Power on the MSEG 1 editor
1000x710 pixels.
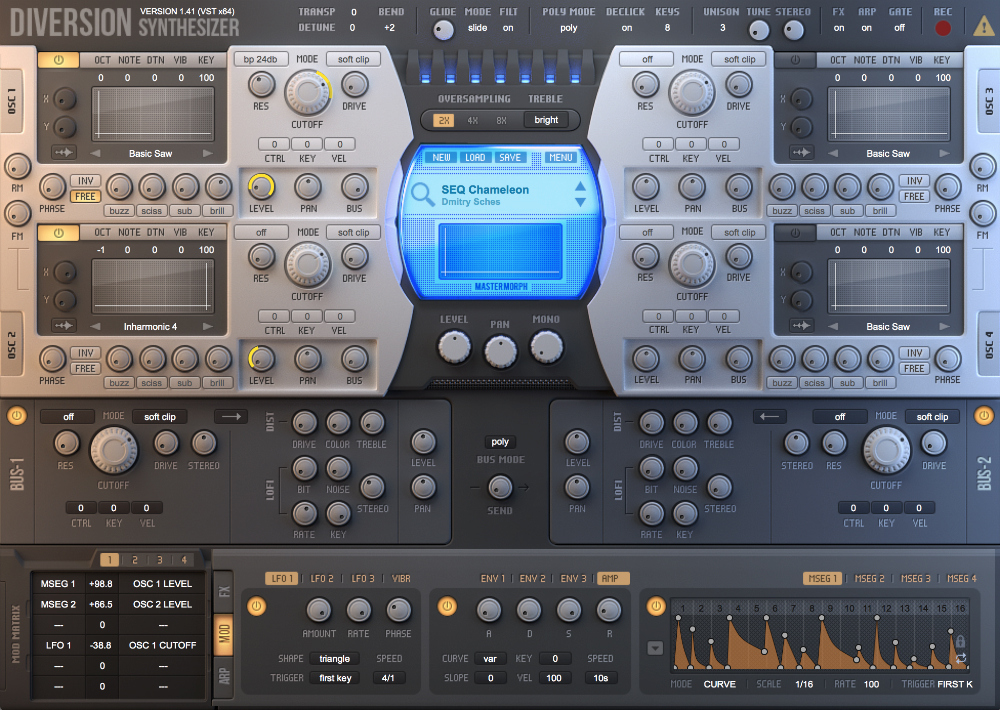656,605
